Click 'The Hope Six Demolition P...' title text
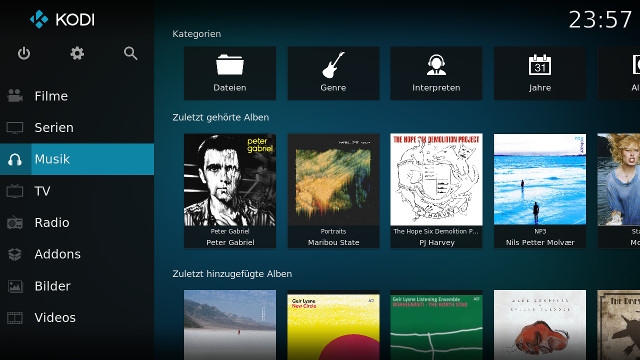 436,231
